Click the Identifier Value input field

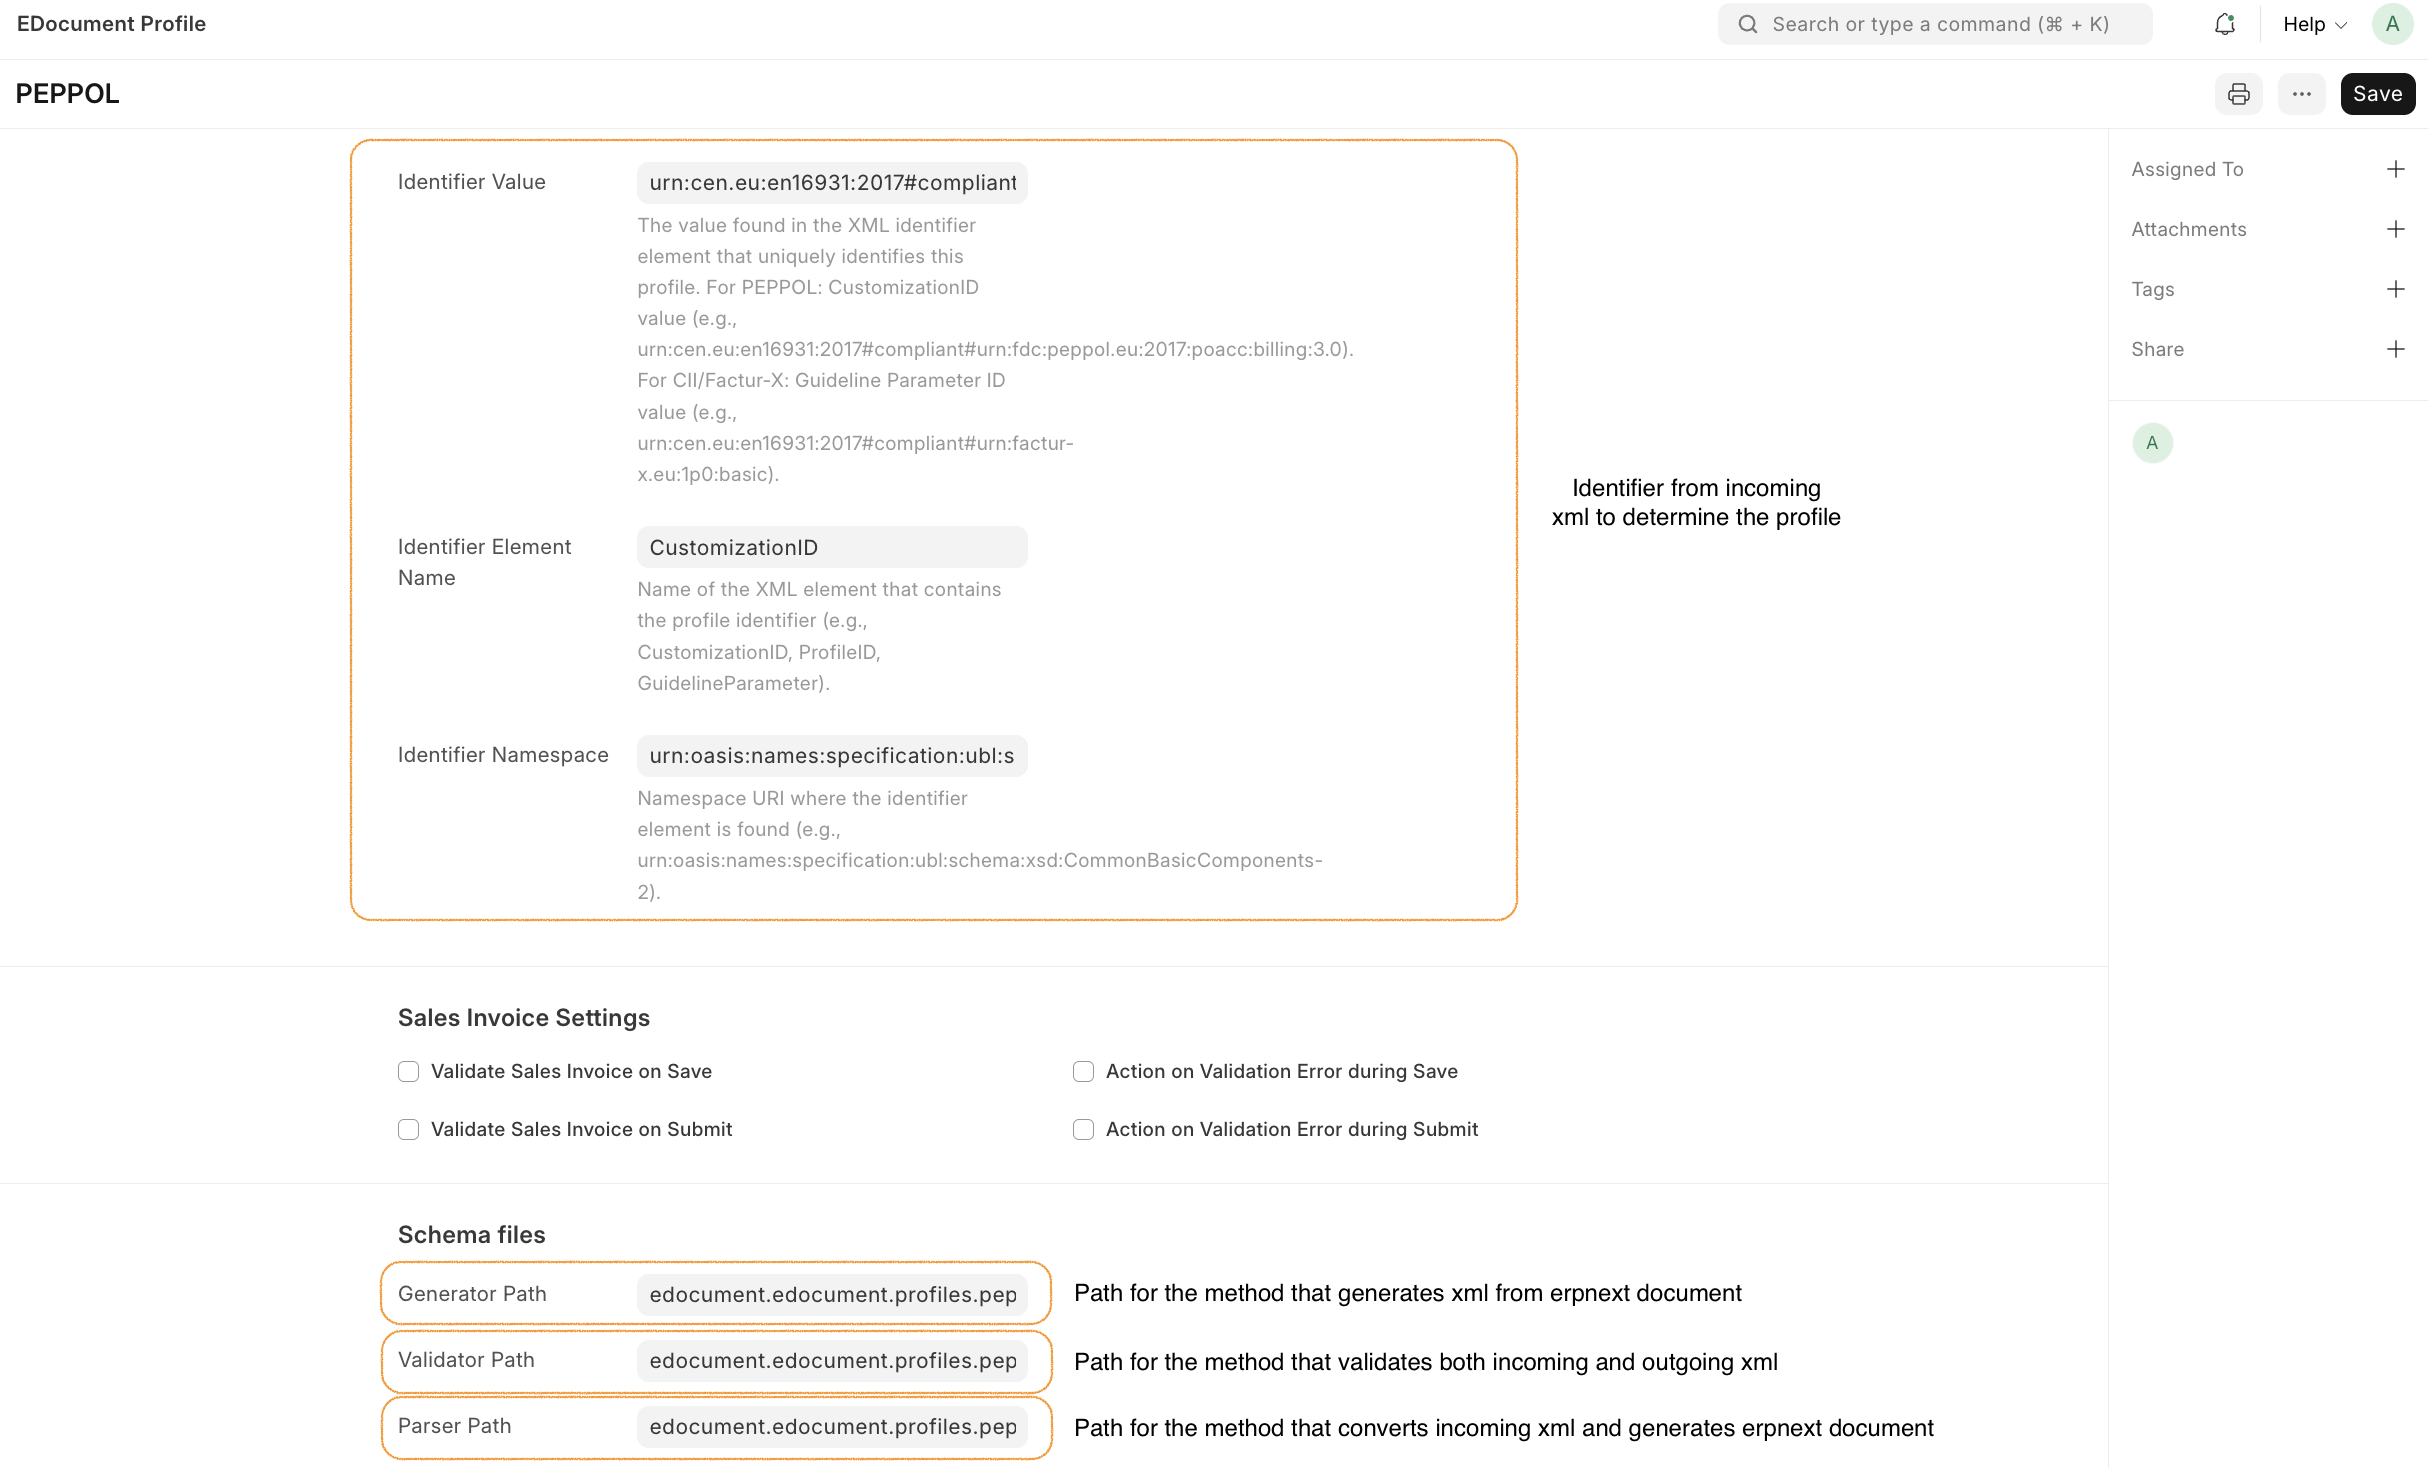pos(831,183)
